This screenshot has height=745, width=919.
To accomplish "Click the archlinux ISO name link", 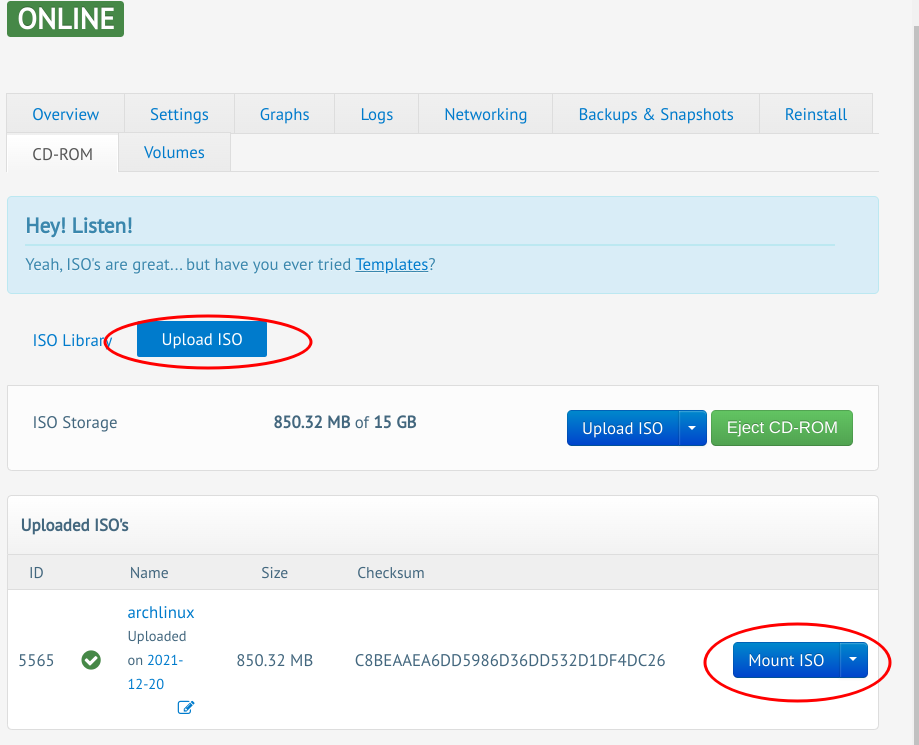I will (x=161, y=612).
